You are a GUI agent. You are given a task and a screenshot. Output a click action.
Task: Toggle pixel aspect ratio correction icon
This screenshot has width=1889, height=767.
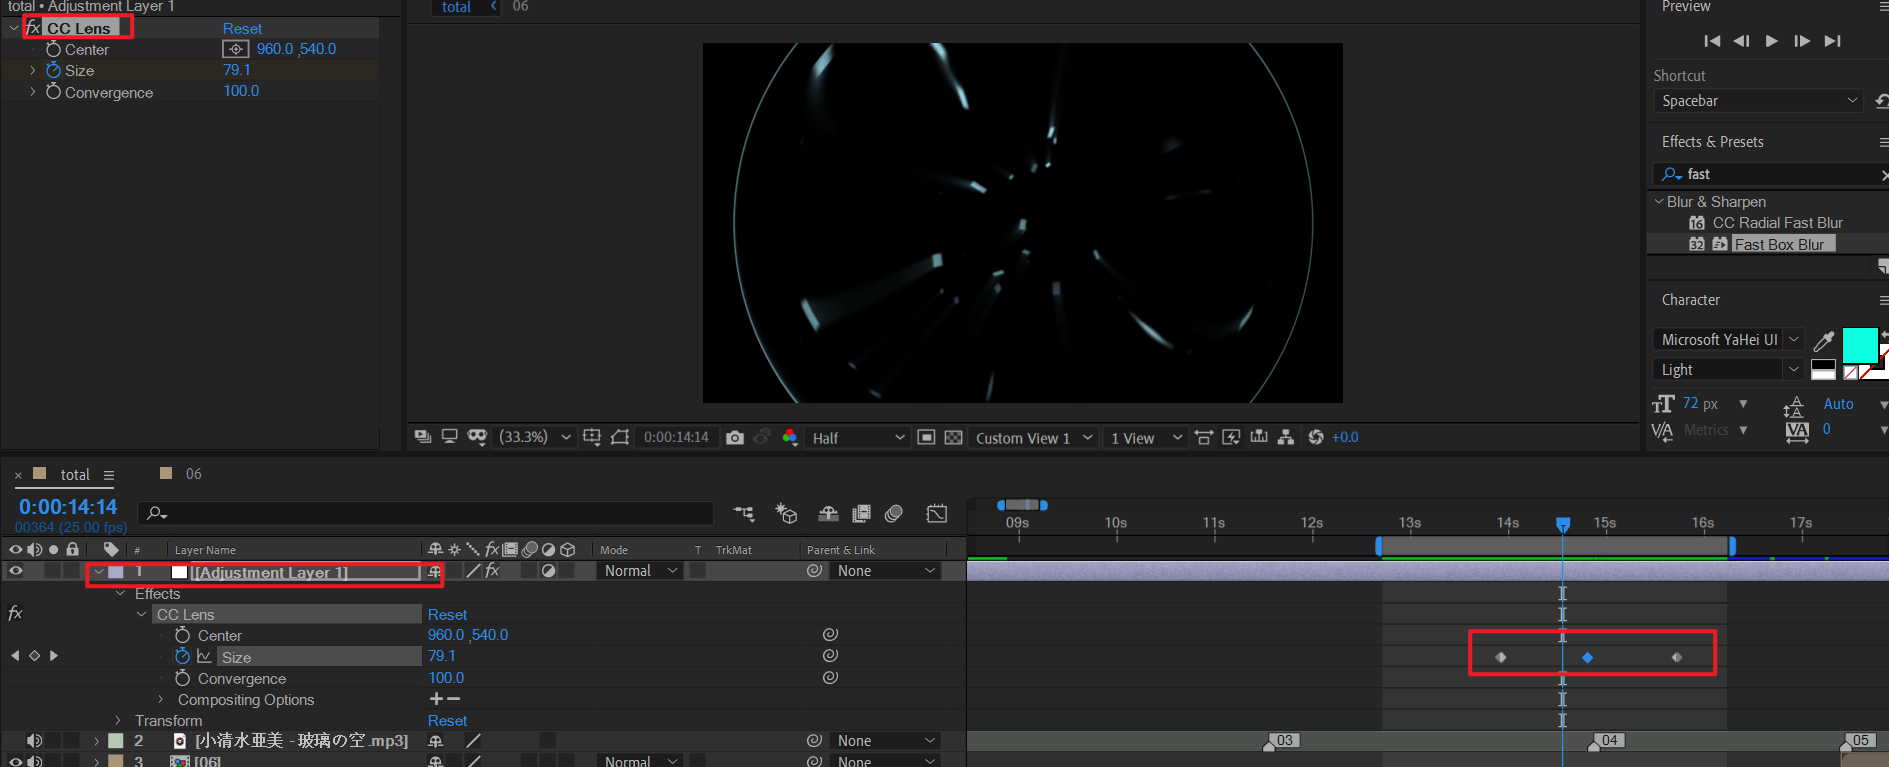tap(1204, 437)
